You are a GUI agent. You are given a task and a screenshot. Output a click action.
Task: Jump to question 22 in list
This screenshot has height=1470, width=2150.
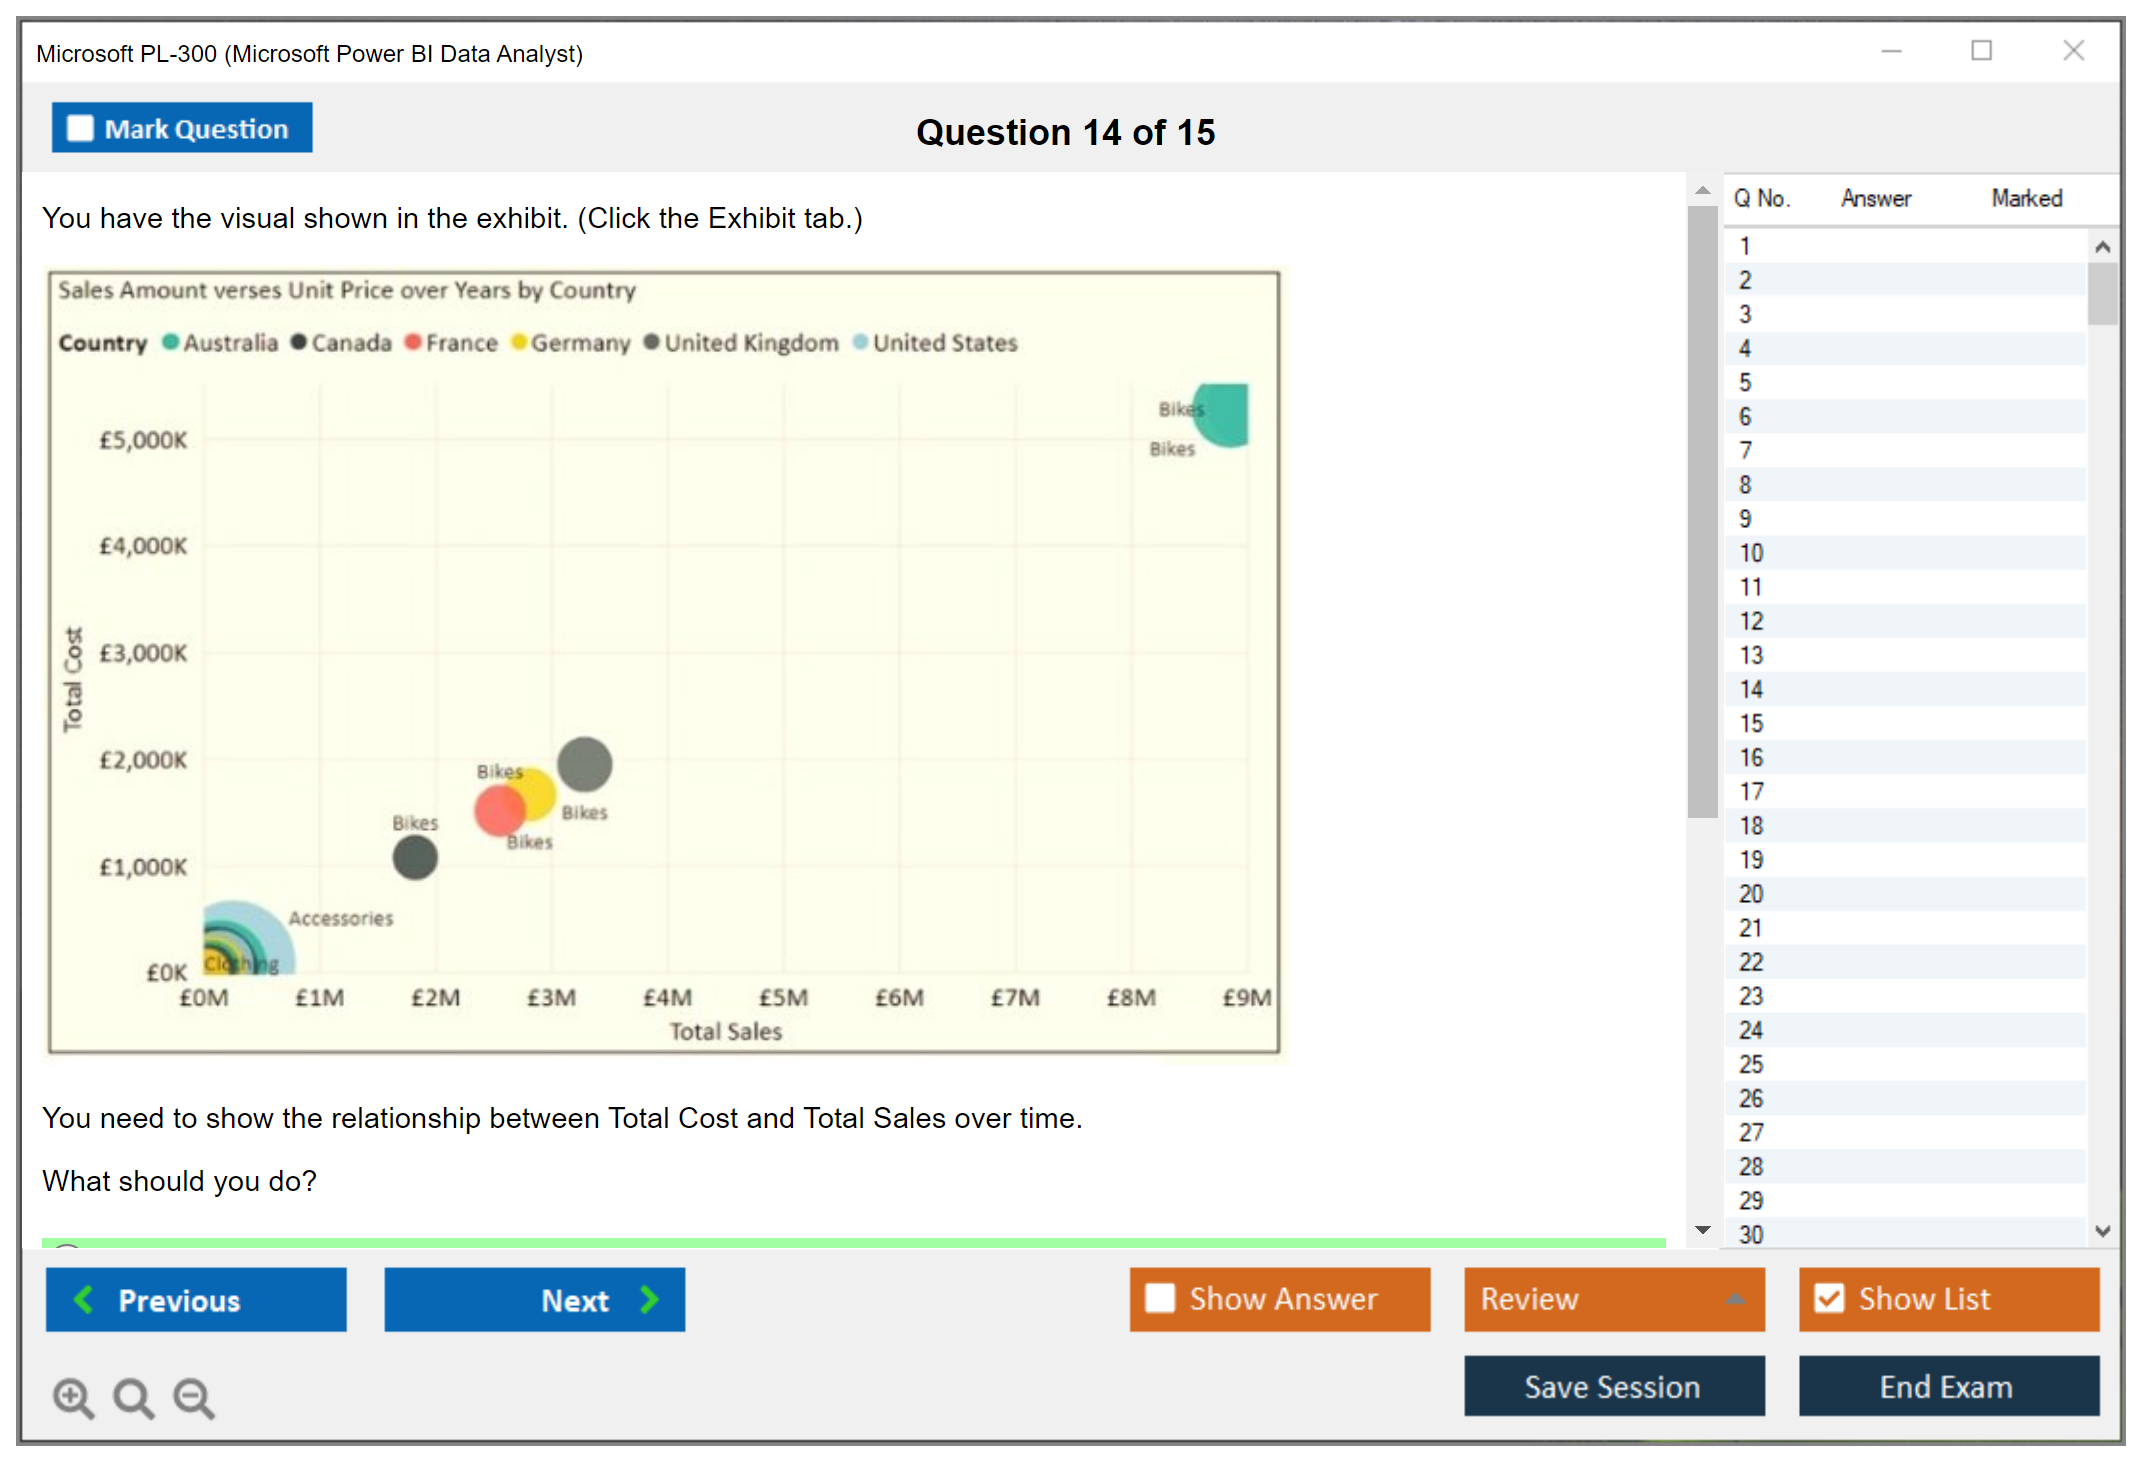(1751, 962)
